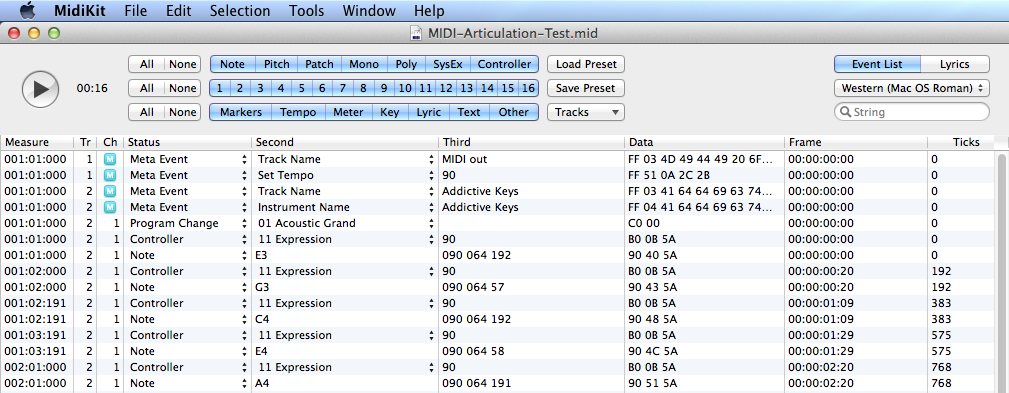Open Status popup on first Track Name row
Viewport: 1009px width, 393px height.
[245, 159]
